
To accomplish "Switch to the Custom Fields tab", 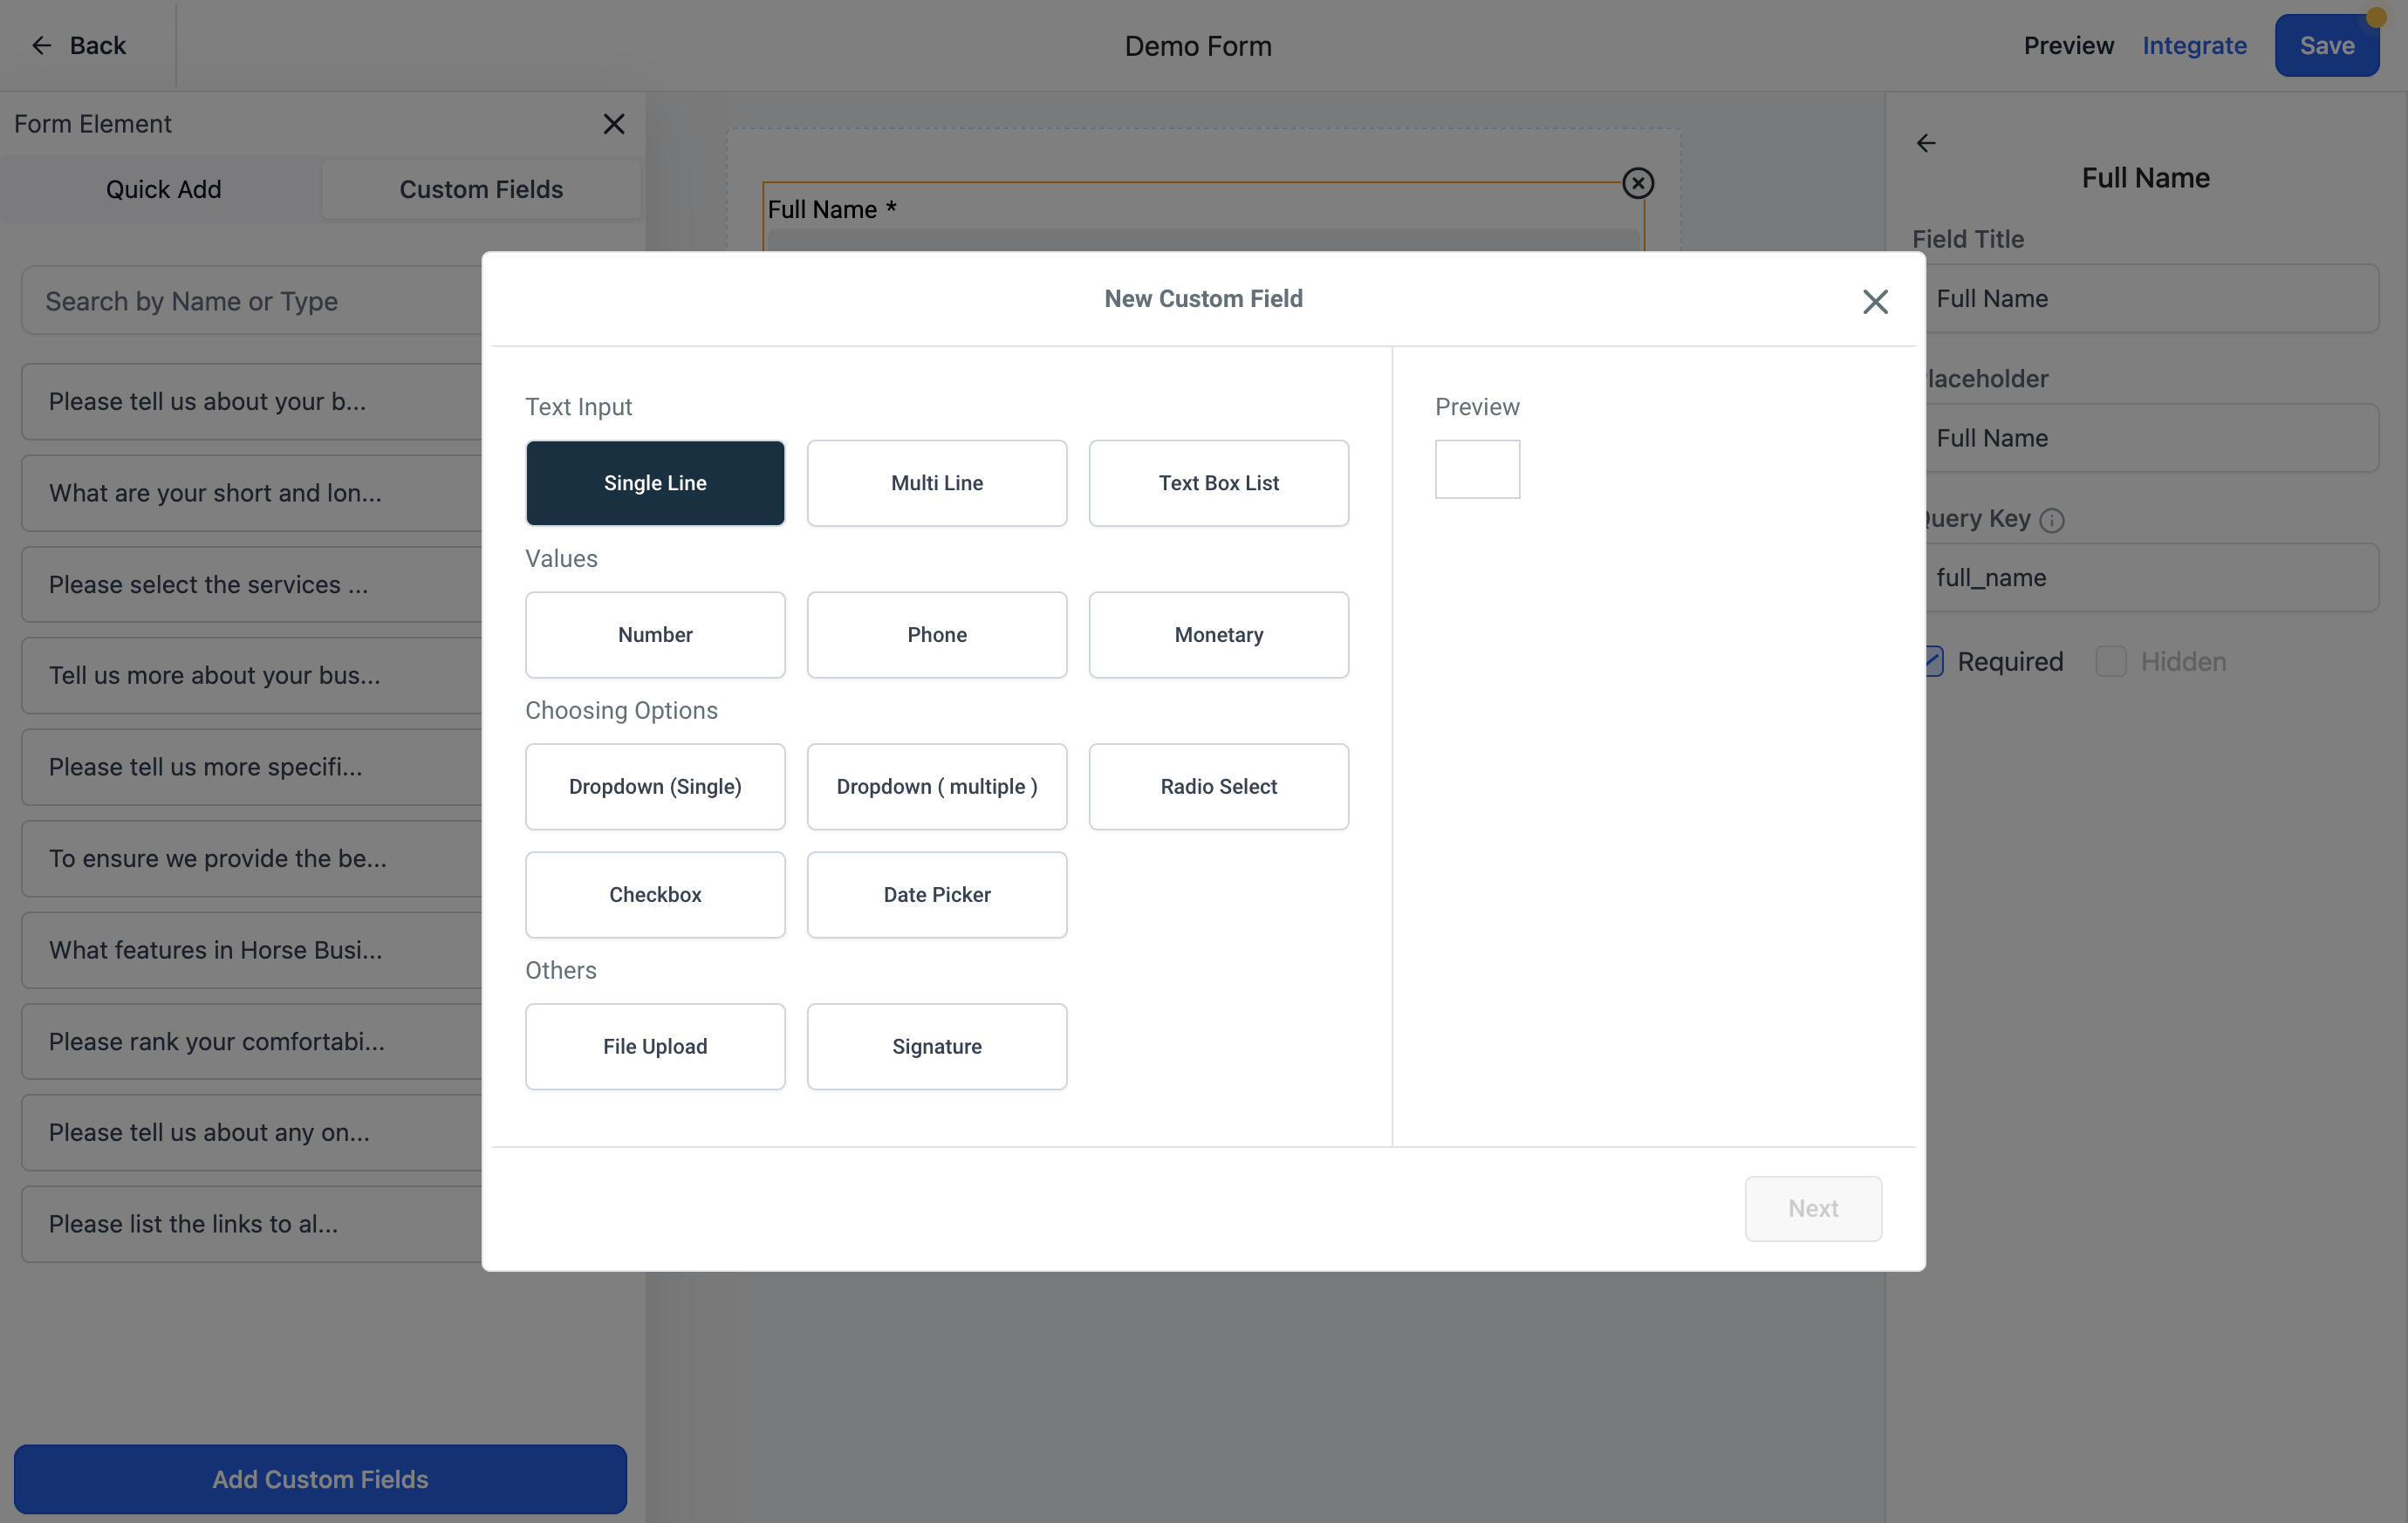I will (481, 189).
